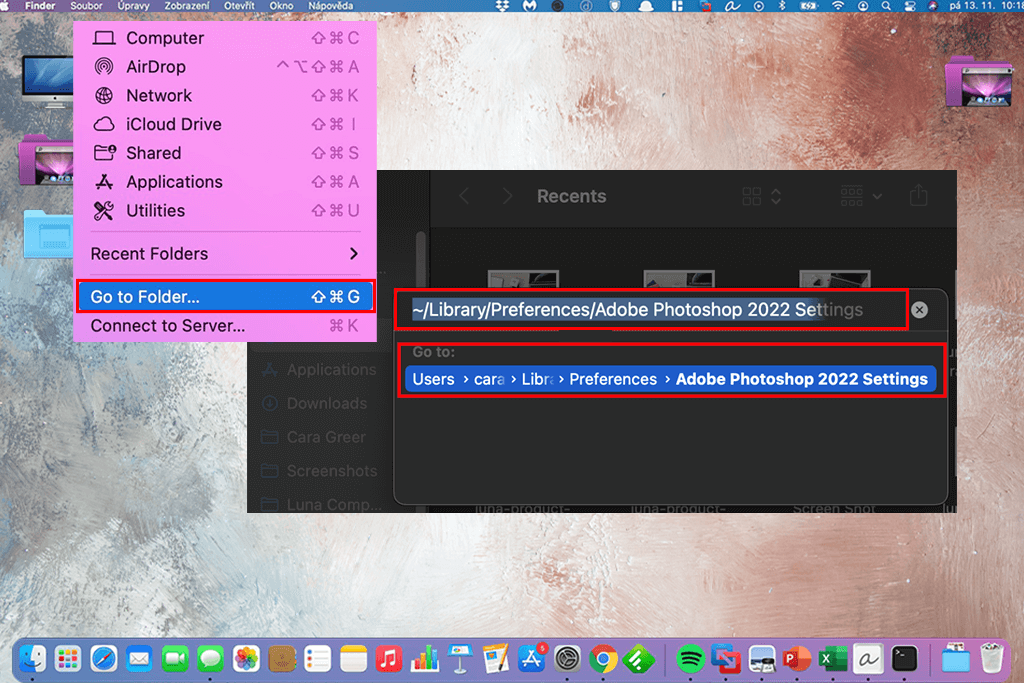Click the Dropbox menu bar icon

[x=502, y=6]
